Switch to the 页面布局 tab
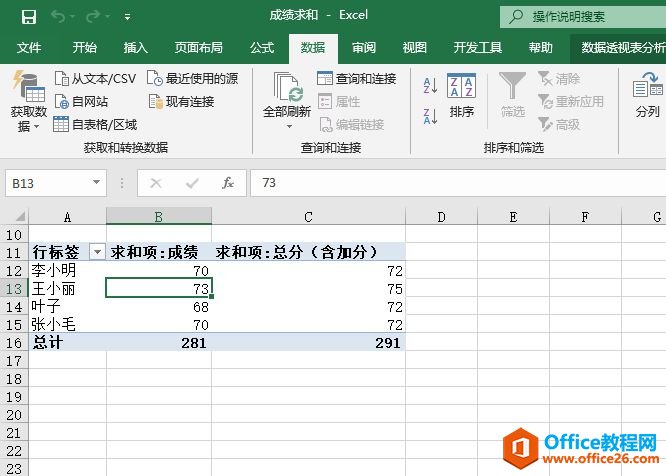666x476 pixels. [x=199, y=48]
